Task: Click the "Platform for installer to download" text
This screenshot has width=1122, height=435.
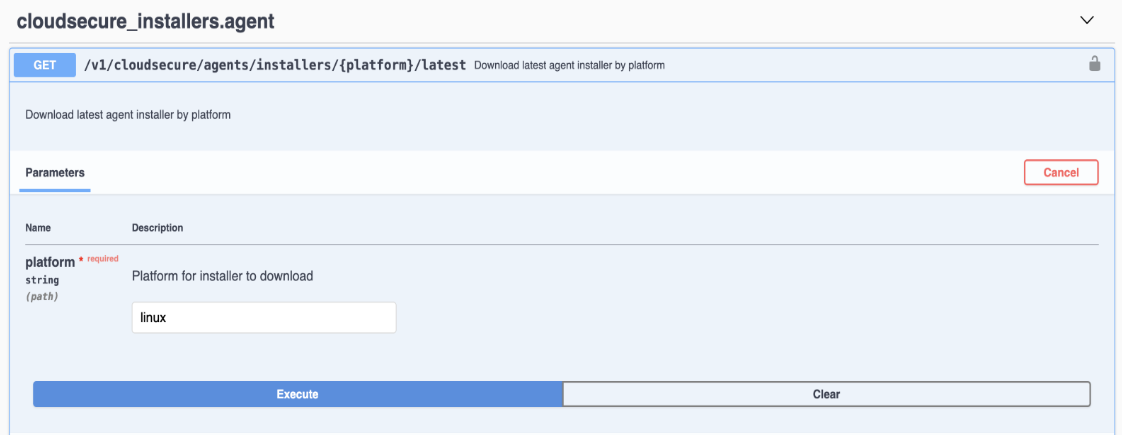Action: (222, 276)
